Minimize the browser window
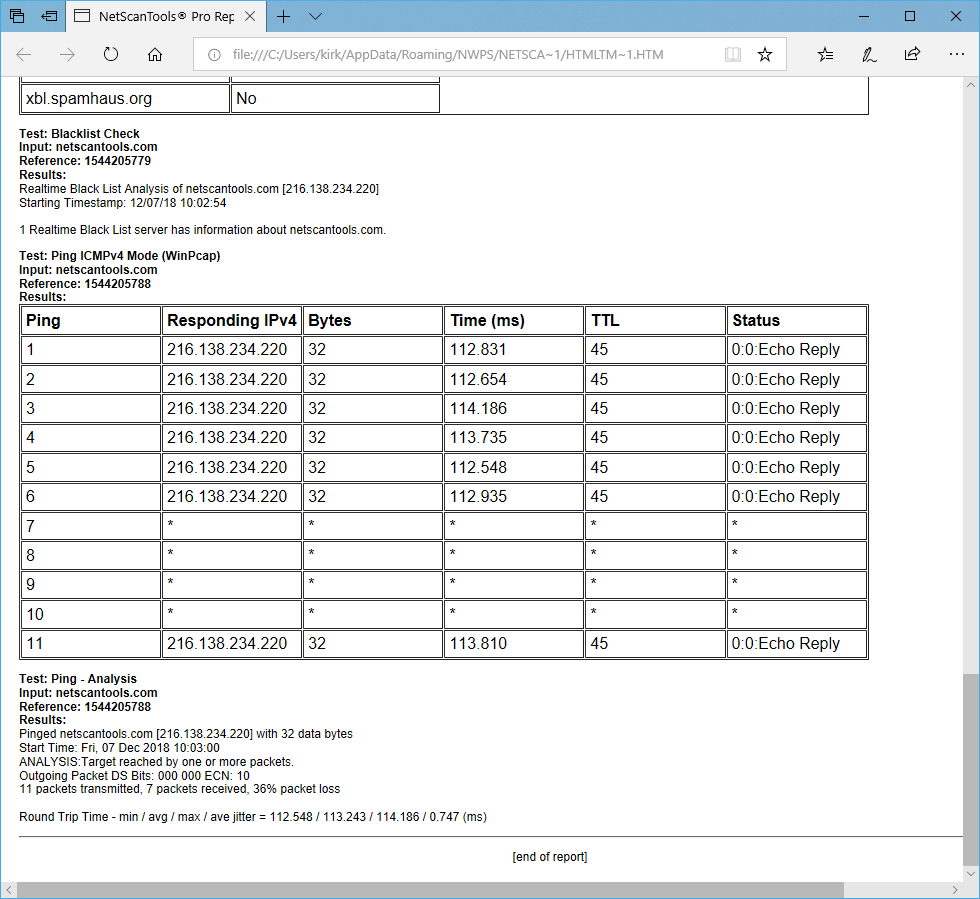980x899 pixels. (x=864, y=16)
